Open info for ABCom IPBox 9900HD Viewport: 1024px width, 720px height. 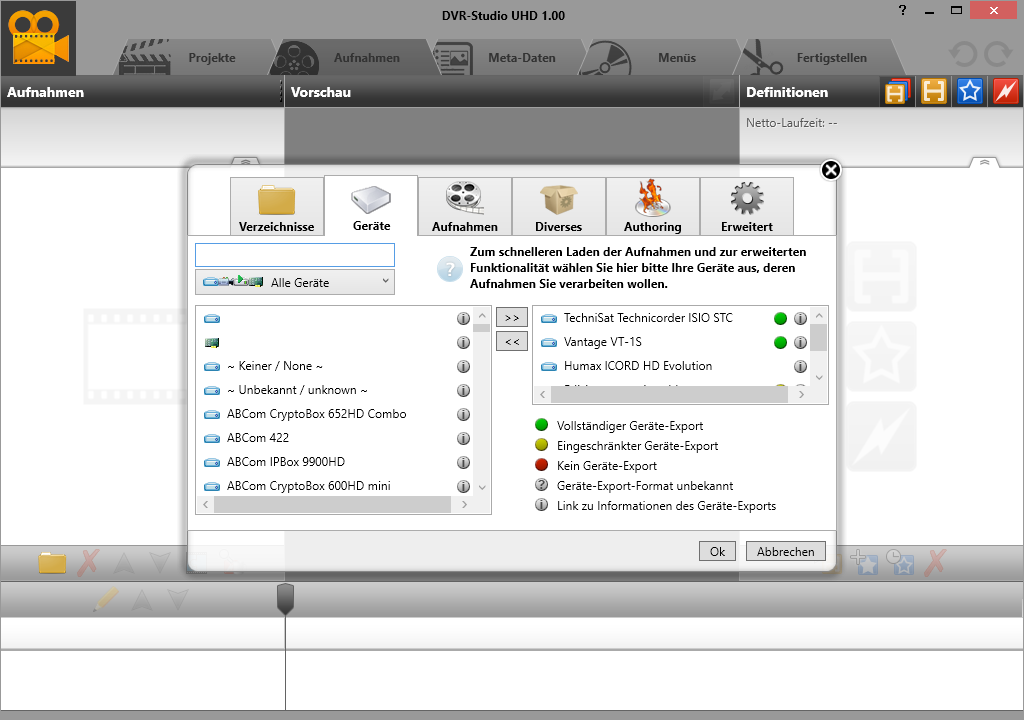tap(463, 462)
